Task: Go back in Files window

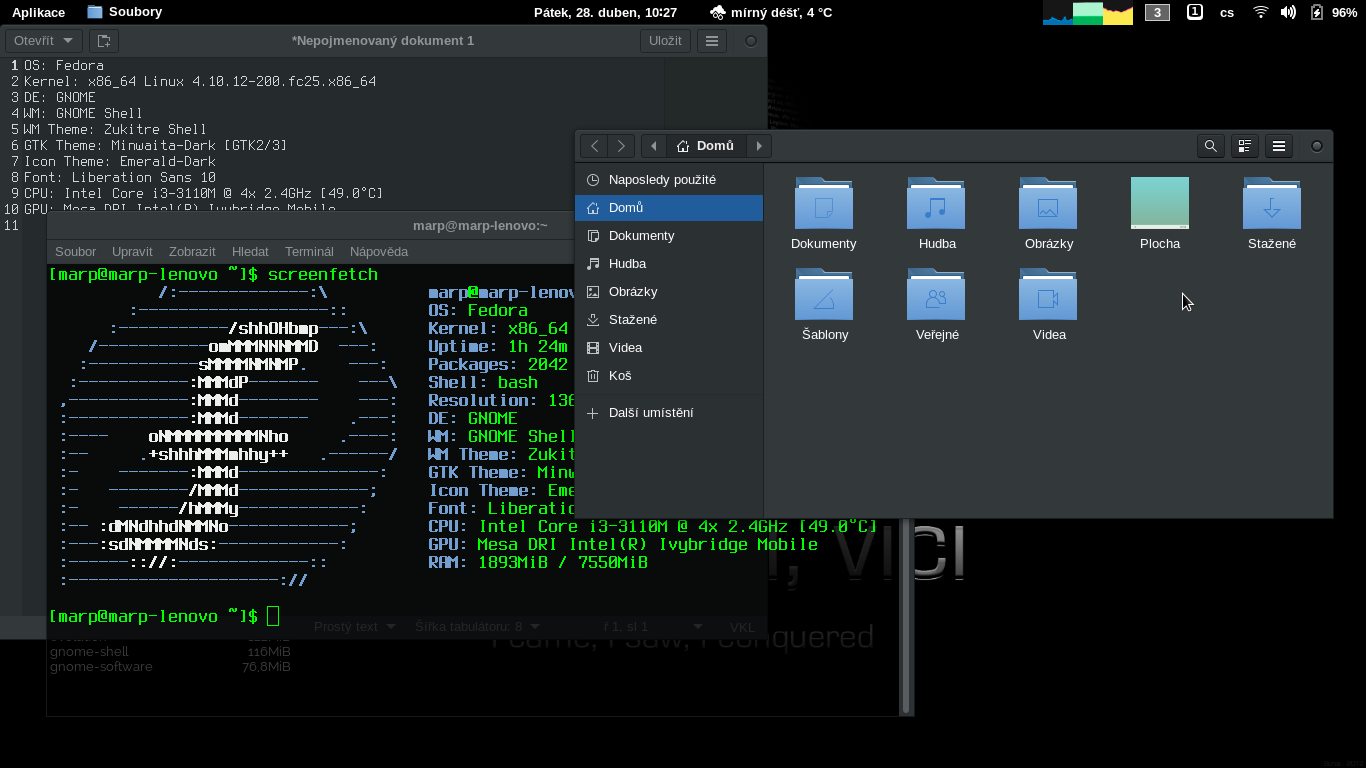Action: [594, 146]
